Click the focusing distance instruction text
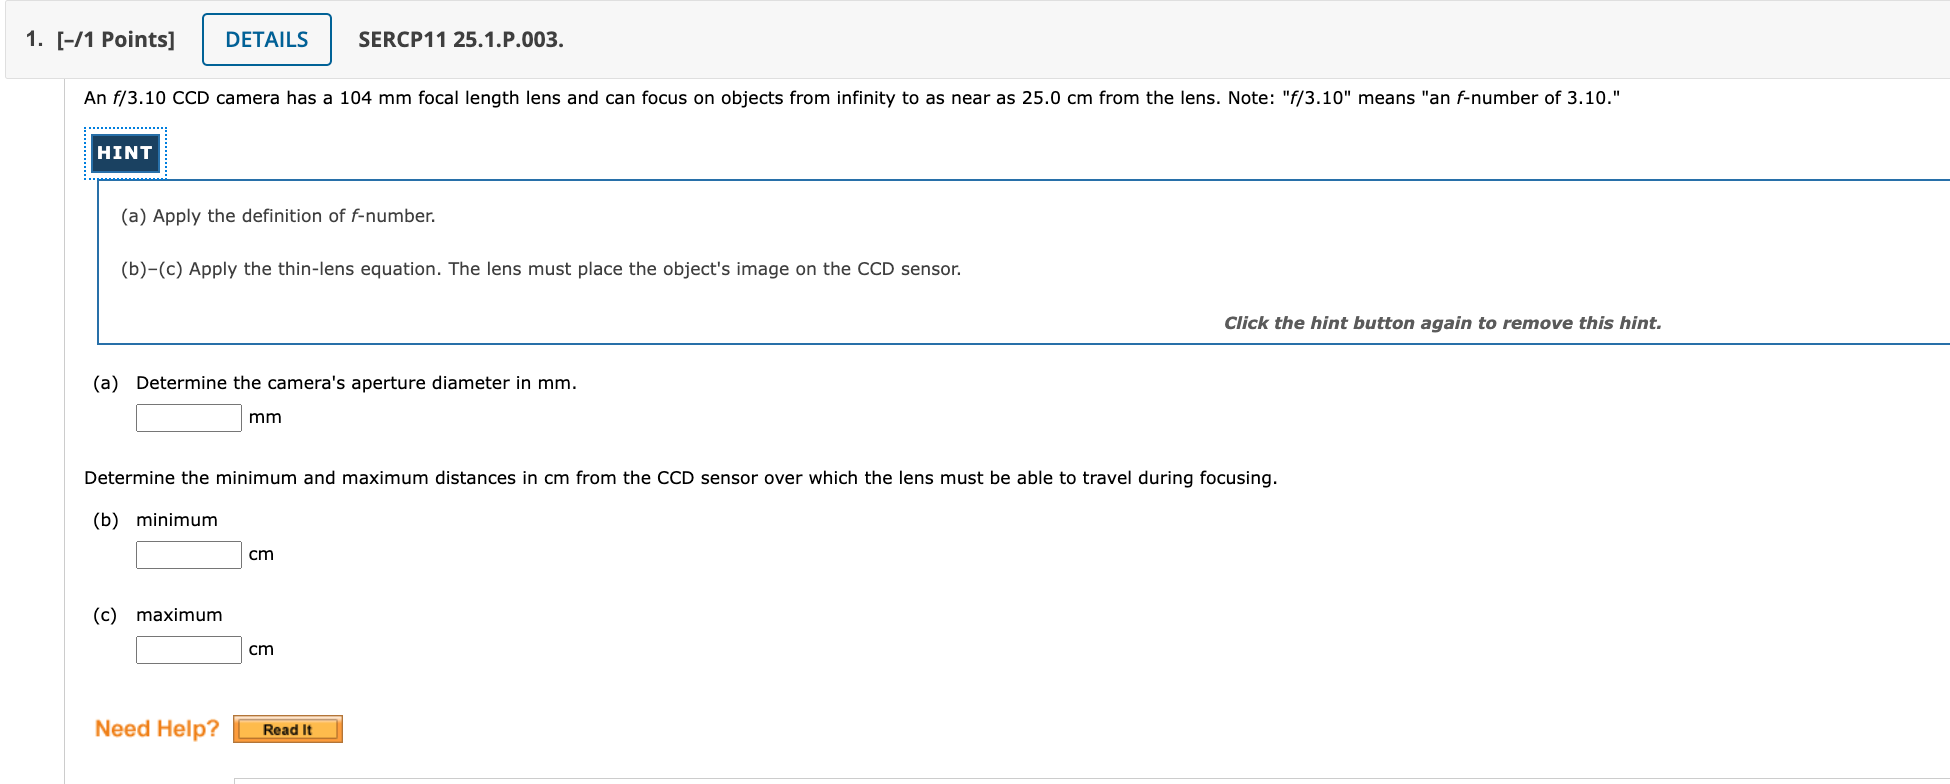The width and height of the screenshot is (1950, 784). (x=680, y=477)
